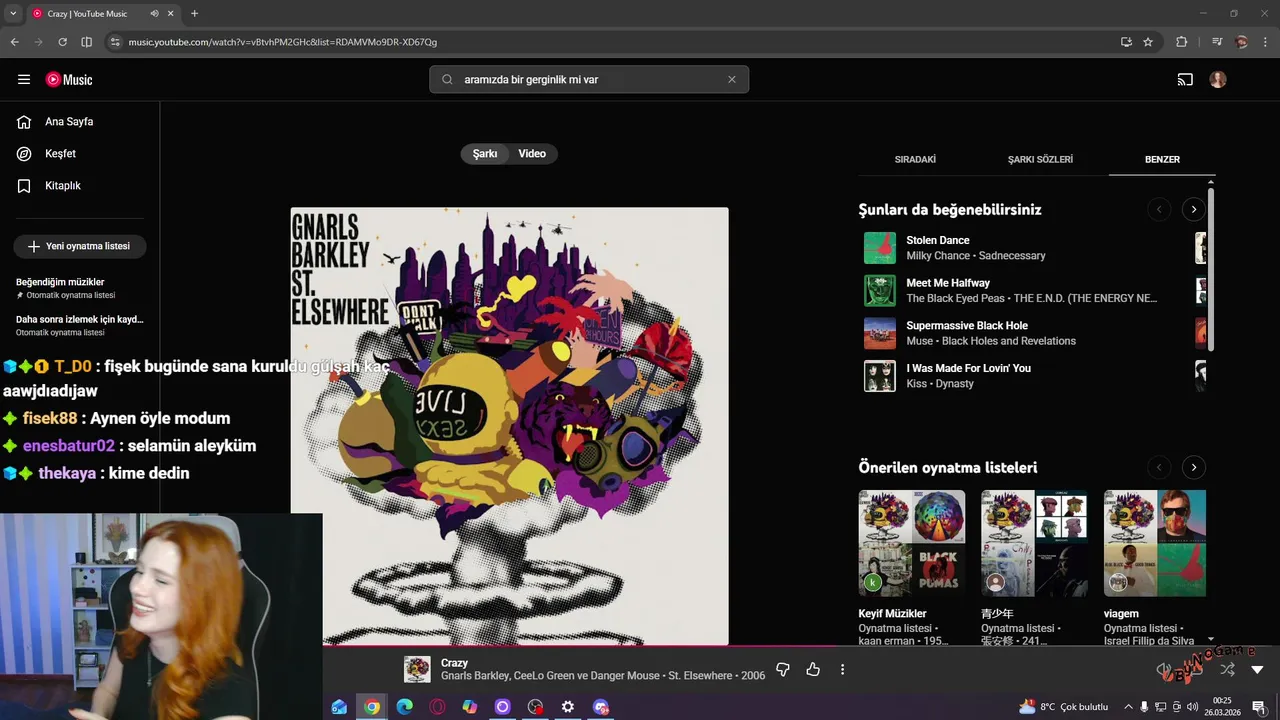Open Microsoft Edge from taskbar

coord(404,707)
